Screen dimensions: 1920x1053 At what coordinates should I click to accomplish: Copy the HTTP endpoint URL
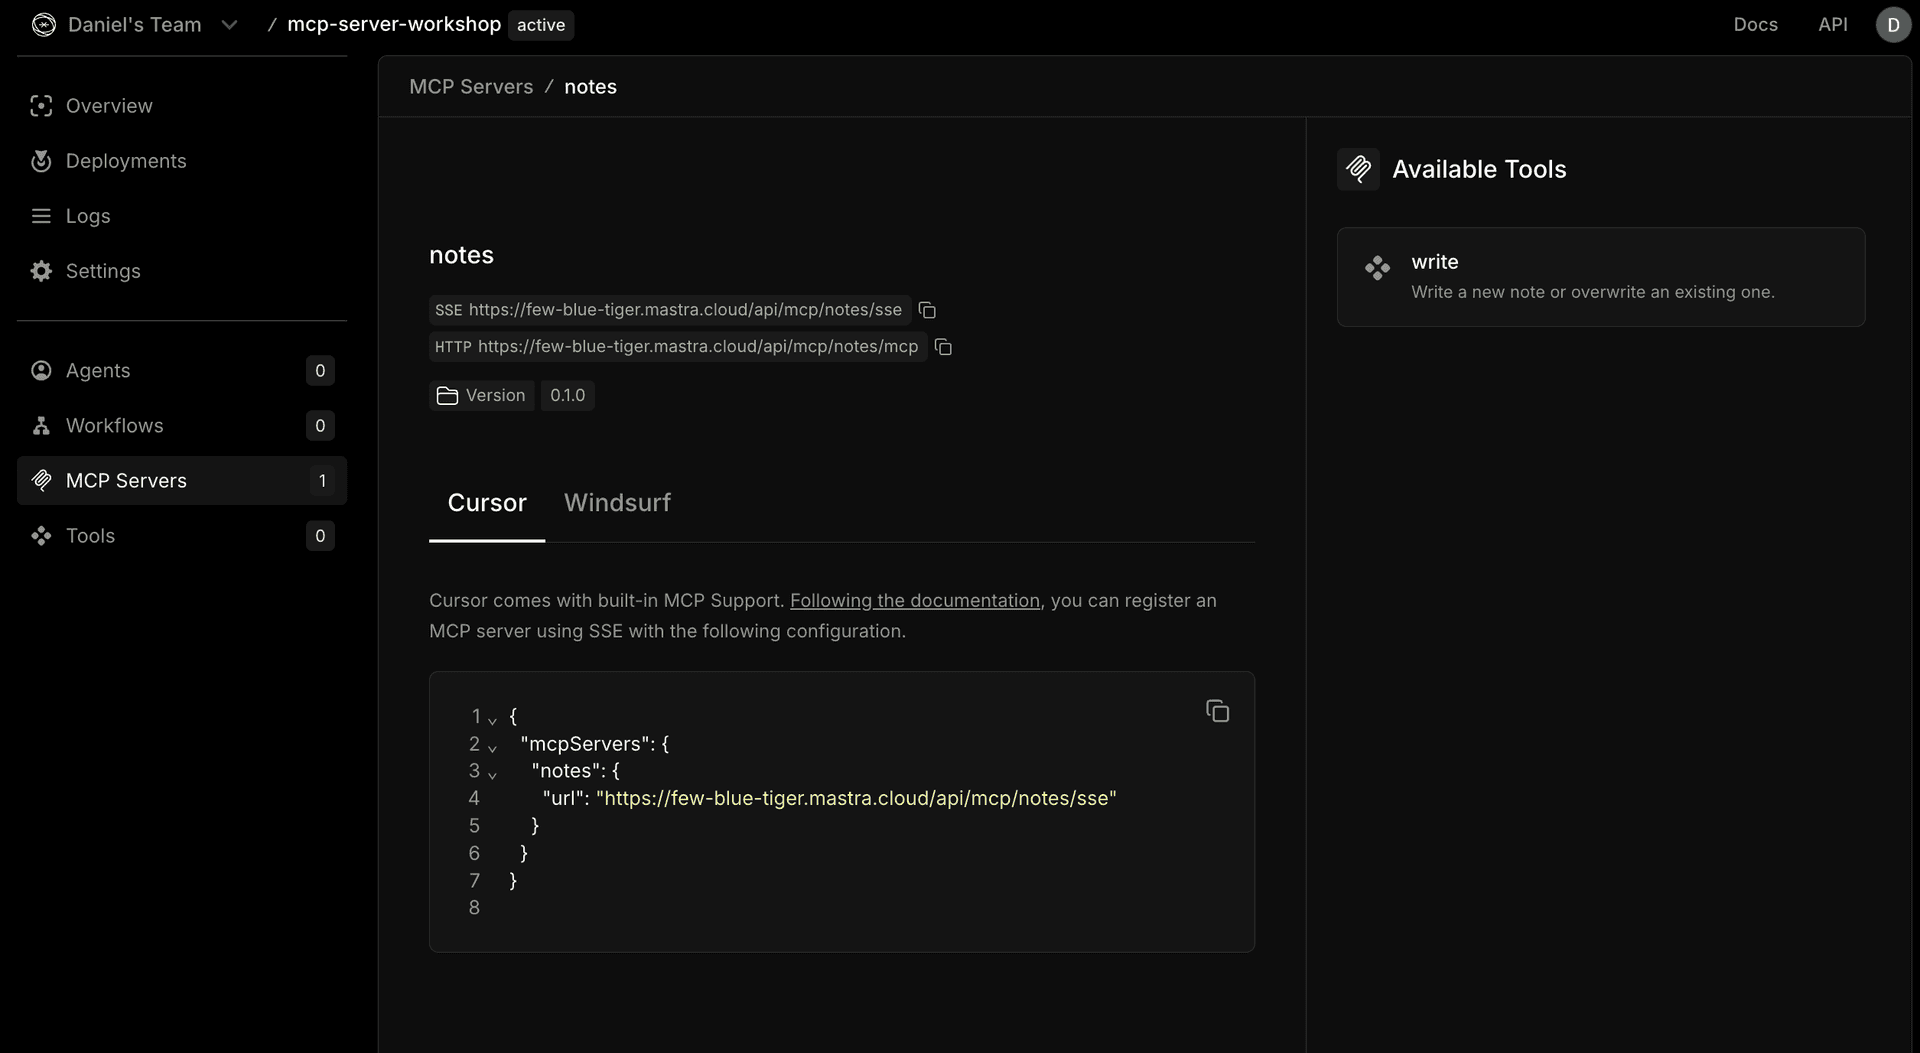point(943,347)
